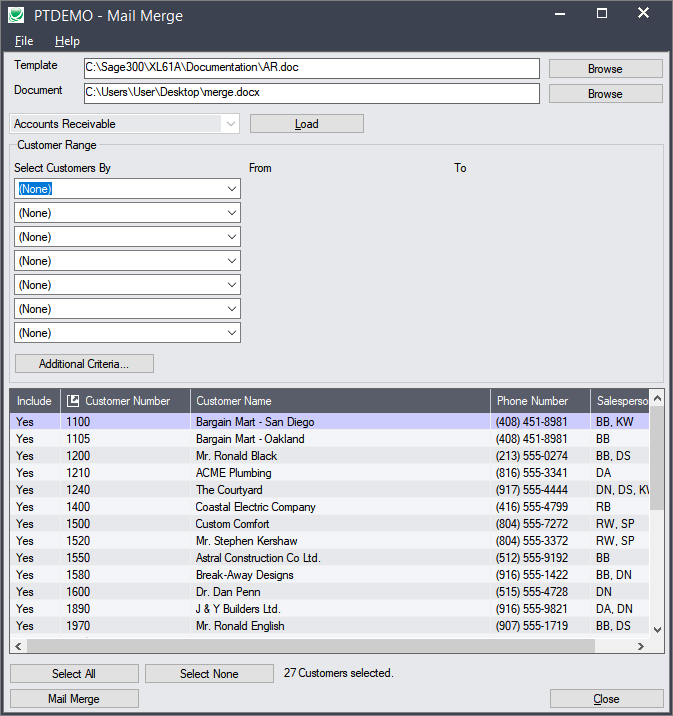Start the Mail Merge
Viewport: 673px width, 716px height.
(74, 699)
